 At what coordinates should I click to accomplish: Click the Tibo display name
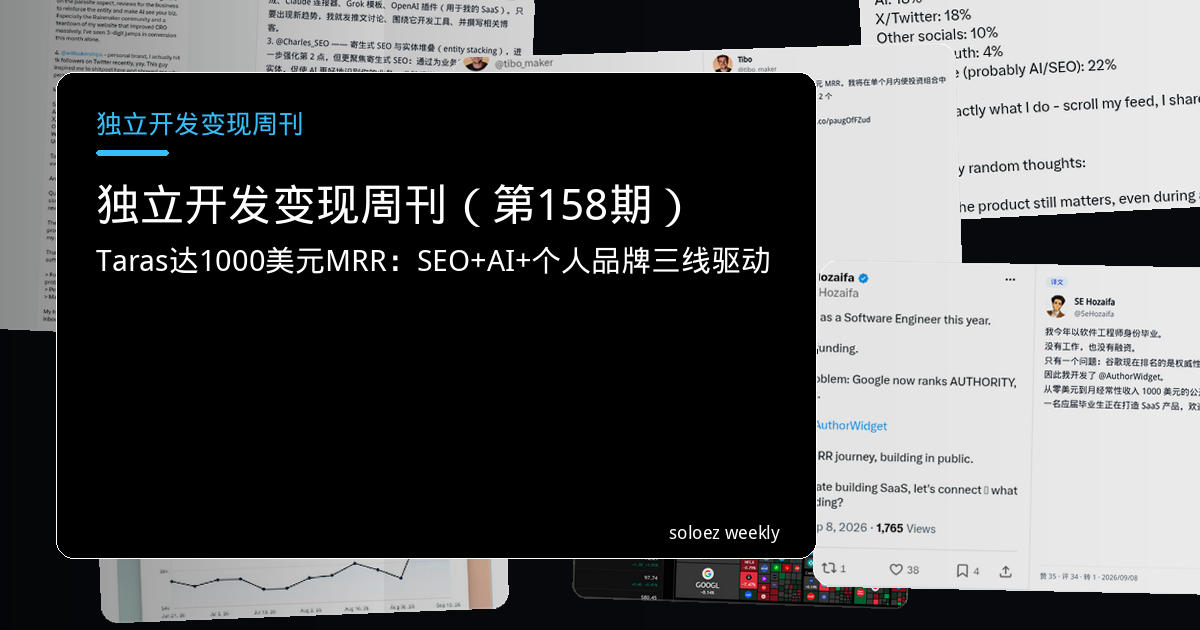[x=747, y=59]
